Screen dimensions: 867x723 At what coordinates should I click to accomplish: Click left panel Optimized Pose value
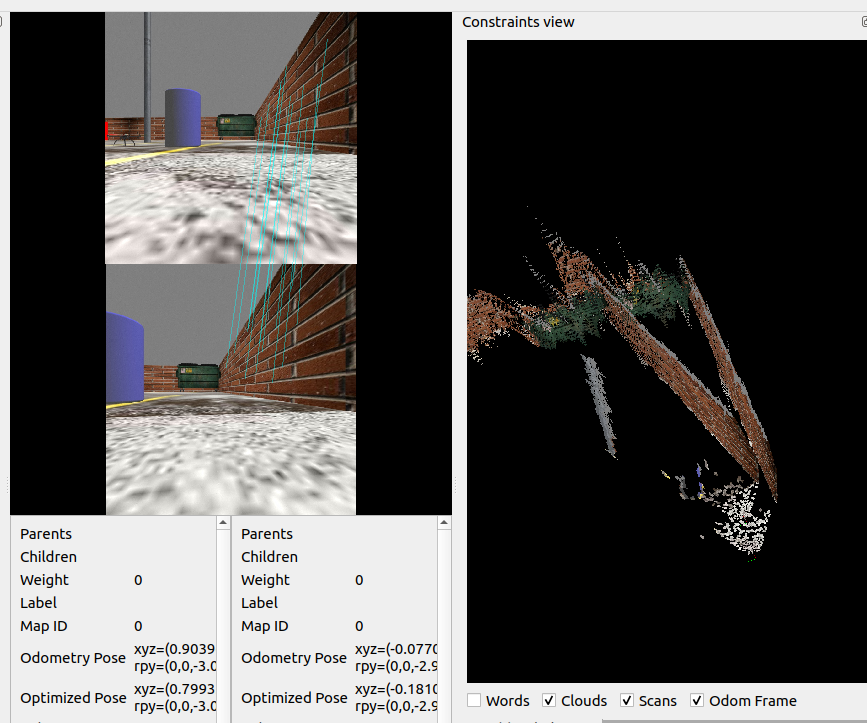click(x=174, y=698)
